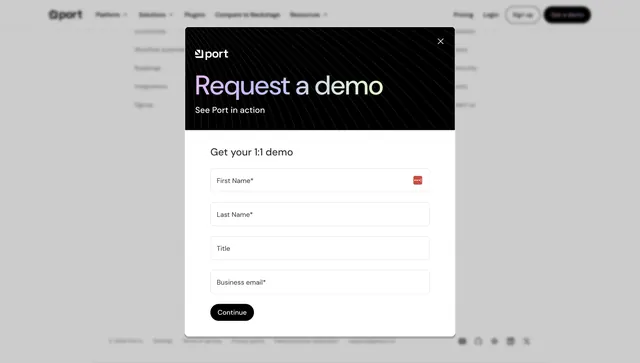This screenshot has width=640, height=363.
Task: Click the red password manager icon in First Name
Action: tap(418, 180)
